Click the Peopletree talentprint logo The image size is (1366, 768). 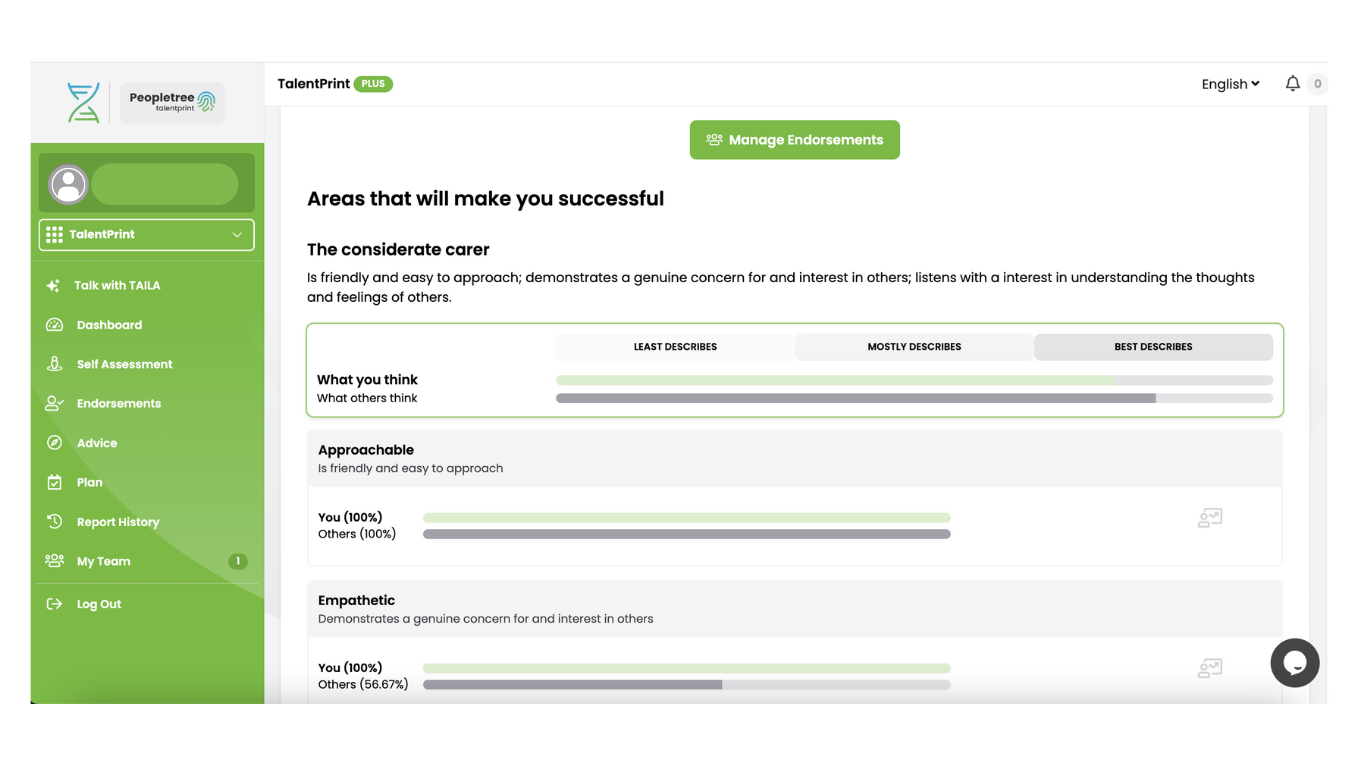click(172, 102)
